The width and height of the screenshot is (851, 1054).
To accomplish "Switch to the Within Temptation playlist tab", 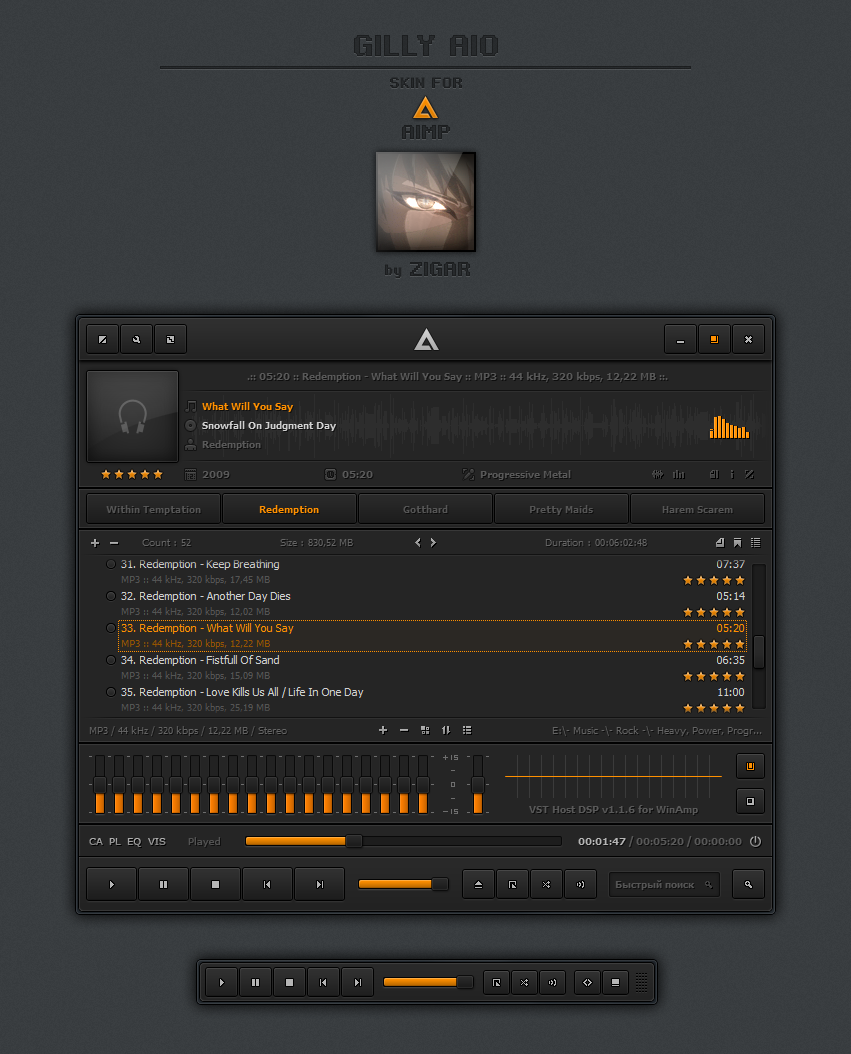I will [153, 510].
